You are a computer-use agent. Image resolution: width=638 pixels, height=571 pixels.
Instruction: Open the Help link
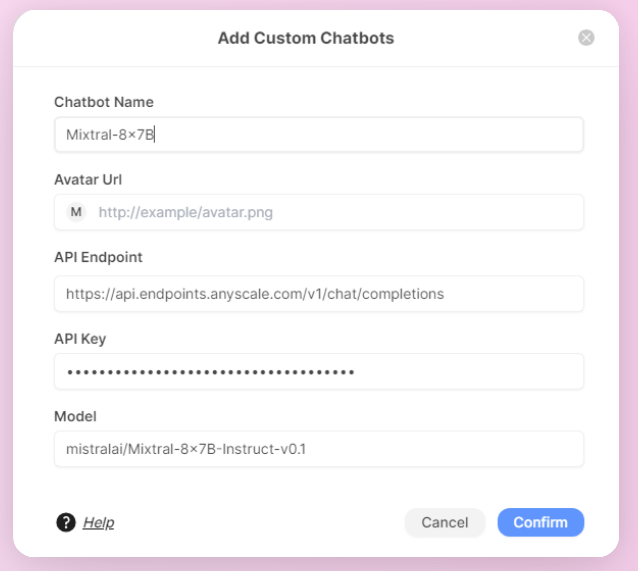98,522
